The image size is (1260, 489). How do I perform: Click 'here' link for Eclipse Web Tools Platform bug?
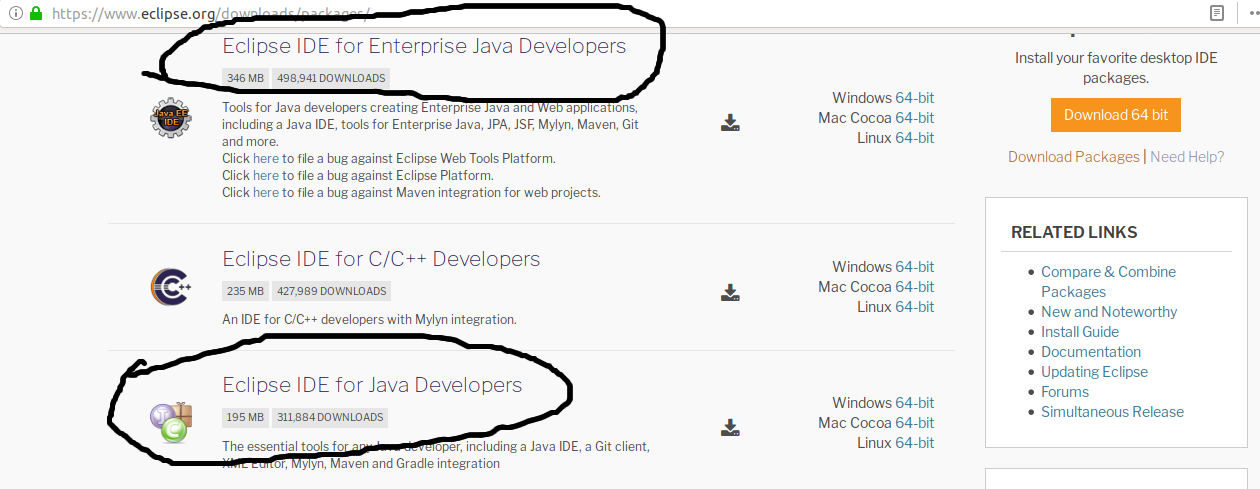coord(266,158)
